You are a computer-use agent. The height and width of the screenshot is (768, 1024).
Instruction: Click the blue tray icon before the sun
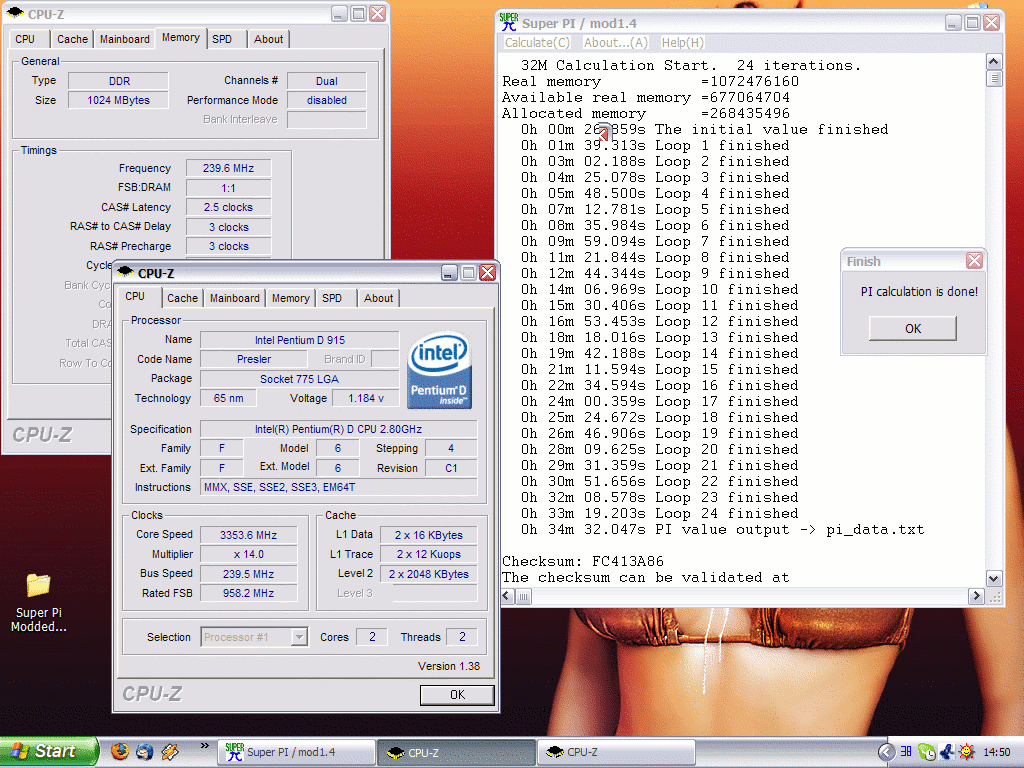pos(947,752)
